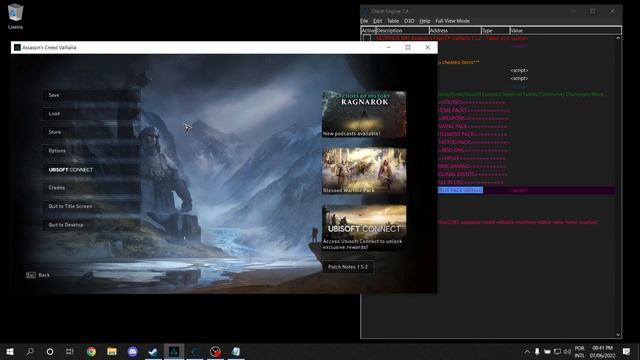The width and height of the screenshot is (640, 360).
Task: Open network status in system tray
Action: [x=557, y=351]
